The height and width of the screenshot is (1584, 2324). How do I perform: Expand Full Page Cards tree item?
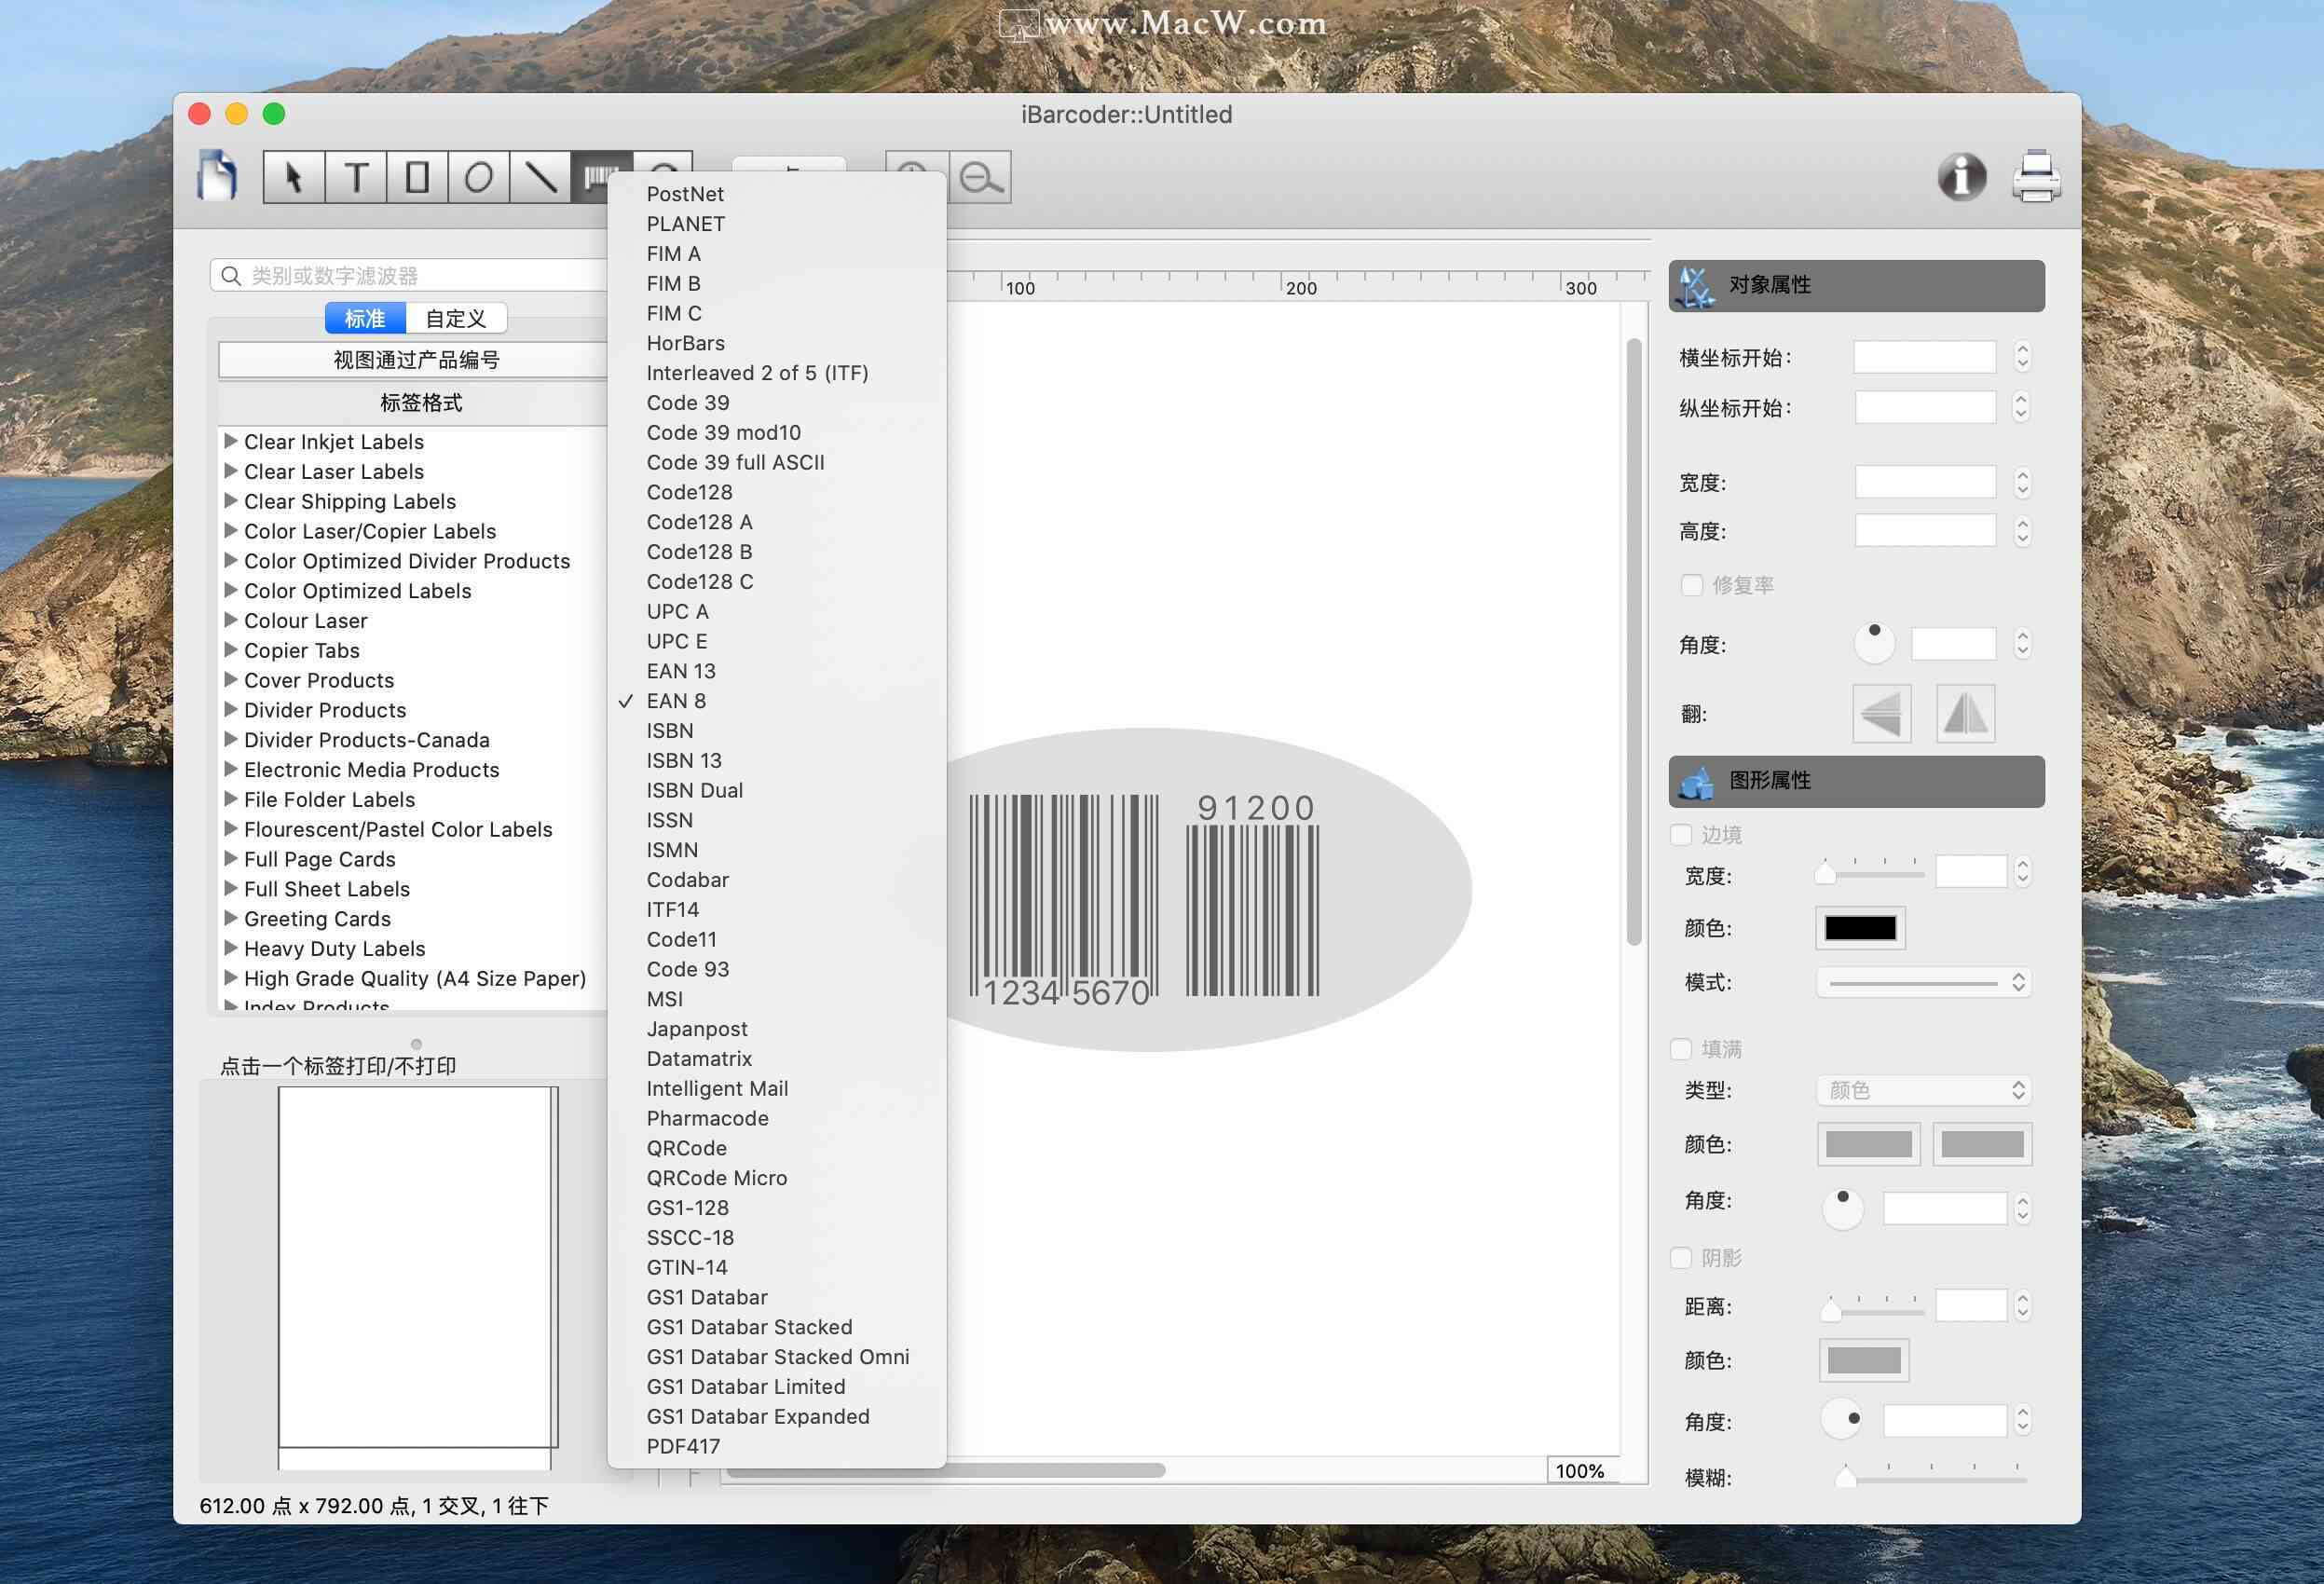coord(231,858)
